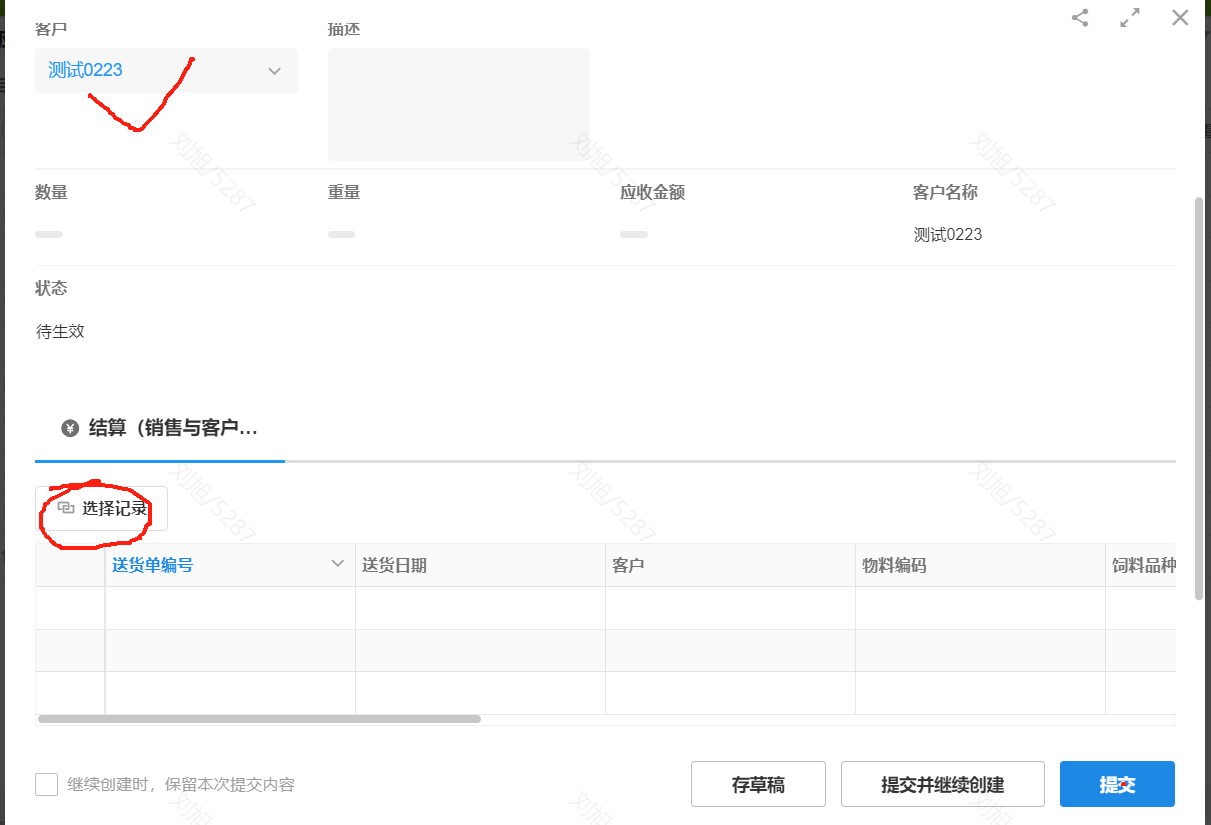This screenshot has width=1211, height=825.
Task: Click the link icon in 选择记录 button
Action: [x=66, y=508]
